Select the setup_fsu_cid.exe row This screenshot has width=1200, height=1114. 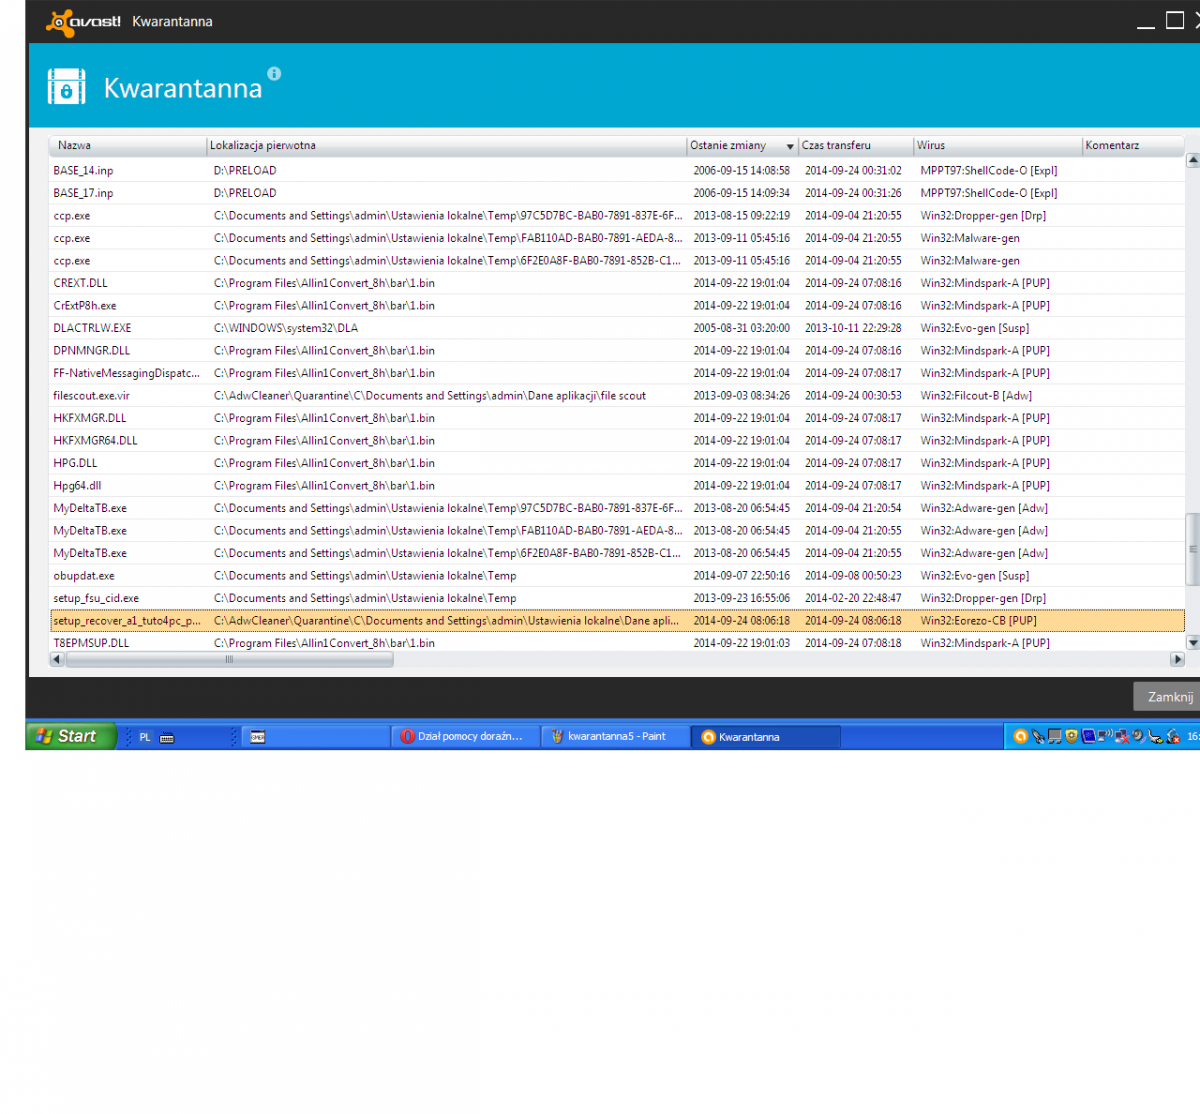(617, 598)
